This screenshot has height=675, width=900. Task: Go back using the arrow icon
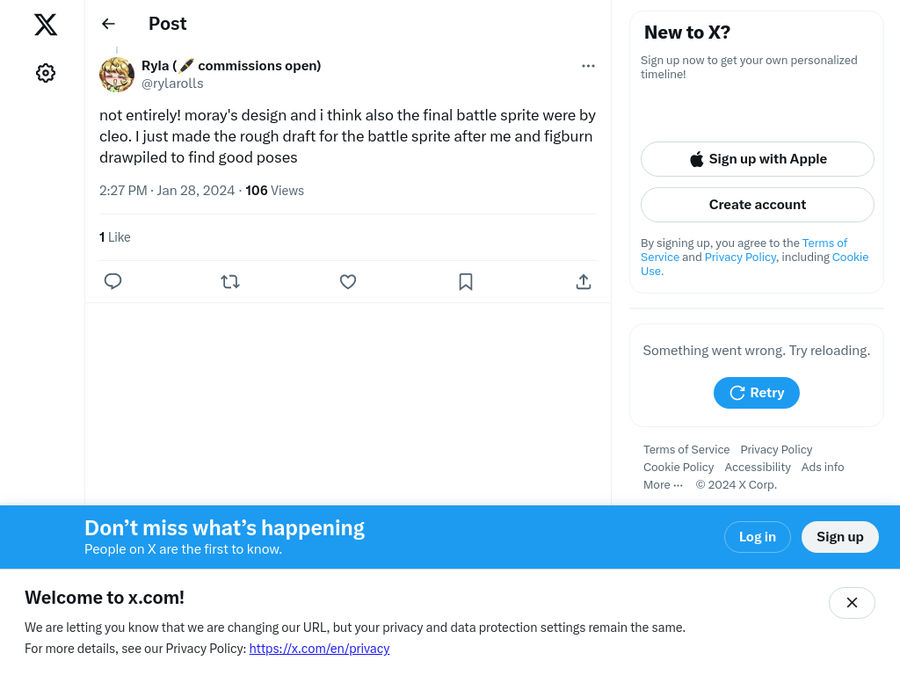[109, 24]
